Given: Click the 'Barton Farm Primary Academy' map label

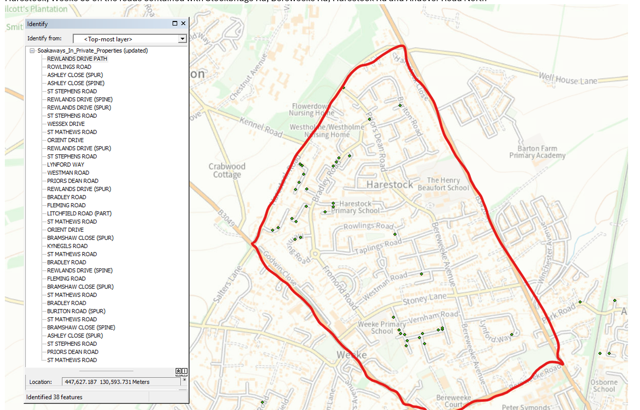Looking at the screenshot, I should coord(537,152).
